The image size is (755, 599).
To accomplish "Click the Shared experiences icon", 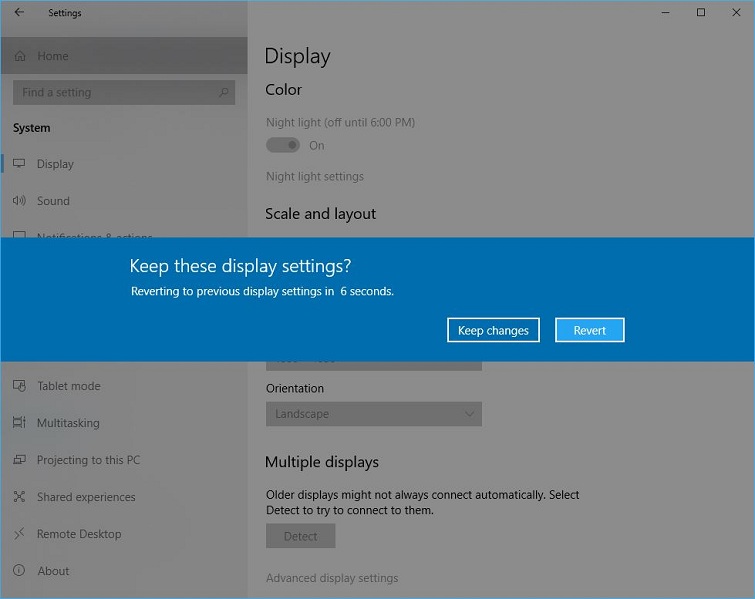I will coord(19,497).
